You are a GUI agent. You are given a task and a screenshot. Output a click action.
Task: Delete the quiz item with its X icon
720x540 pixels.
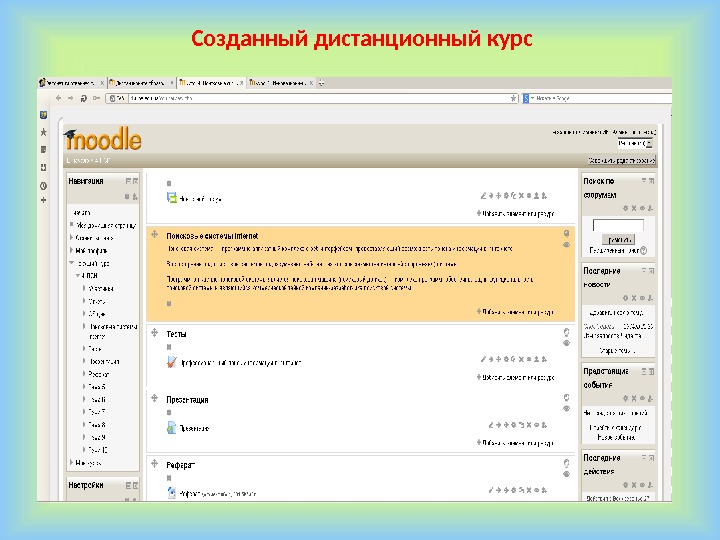pos(521,359)
